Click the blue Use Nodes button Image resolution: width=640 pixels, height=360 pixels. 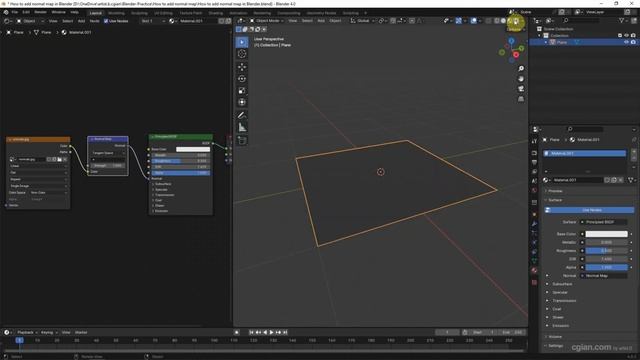point(589,210)
